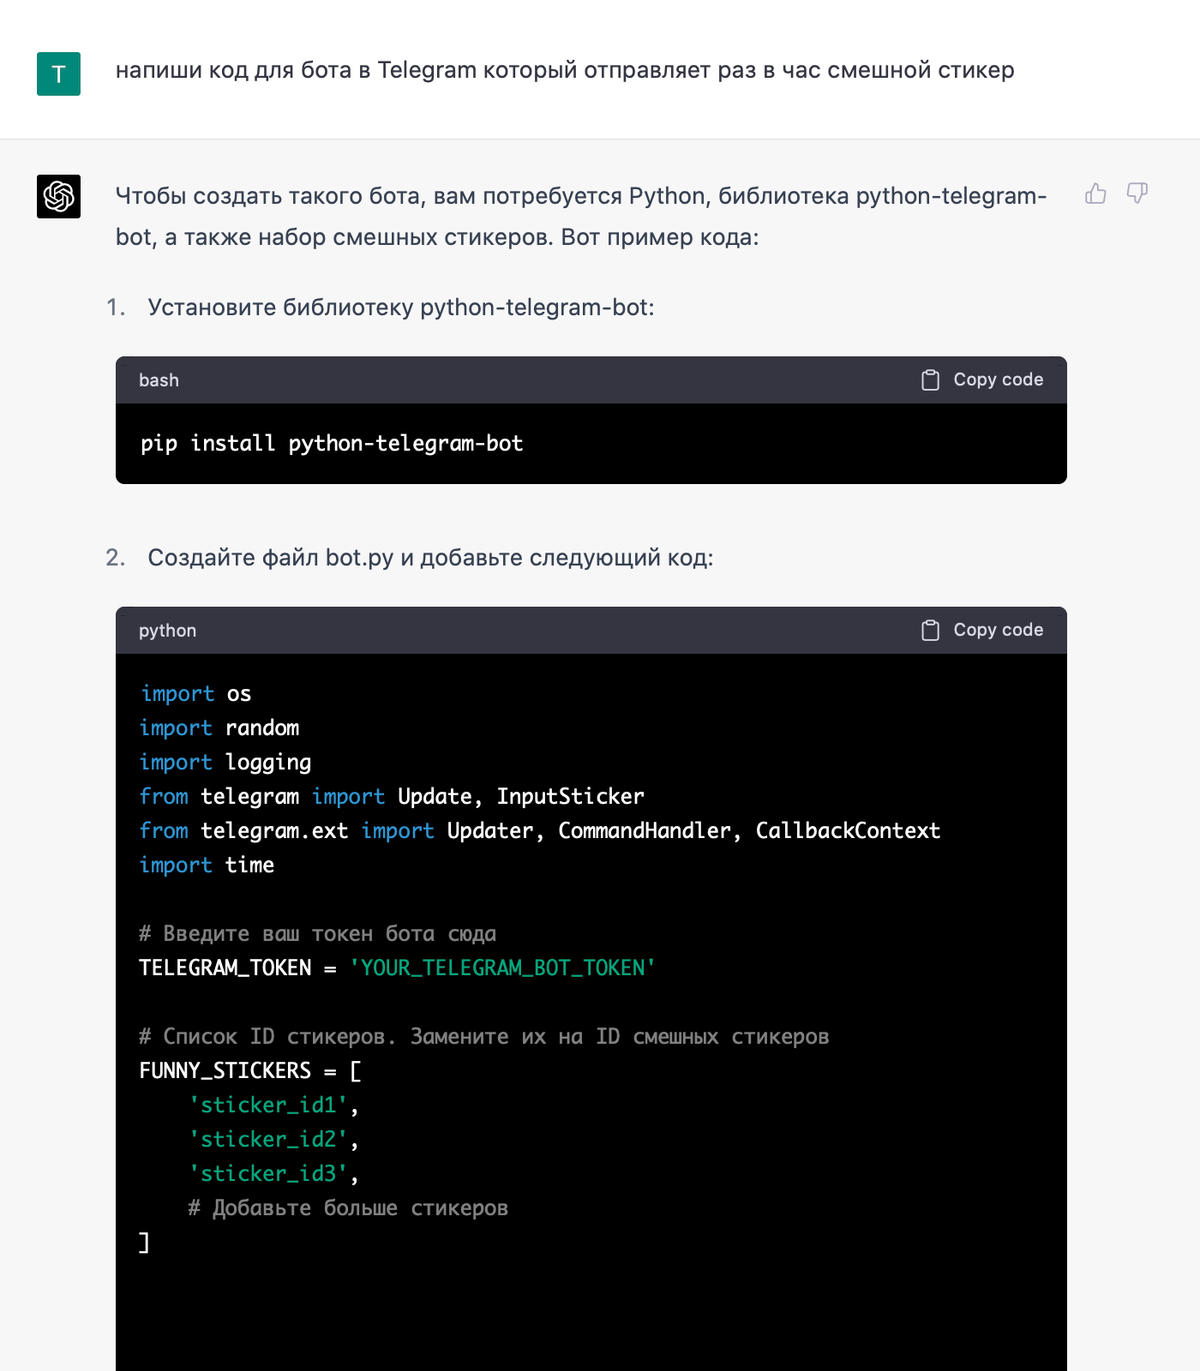The height and width of the screenshot is (1371, 1200).
Task: Click the FUNNY_STICKERS variable name
Action: pos(225,1071)
